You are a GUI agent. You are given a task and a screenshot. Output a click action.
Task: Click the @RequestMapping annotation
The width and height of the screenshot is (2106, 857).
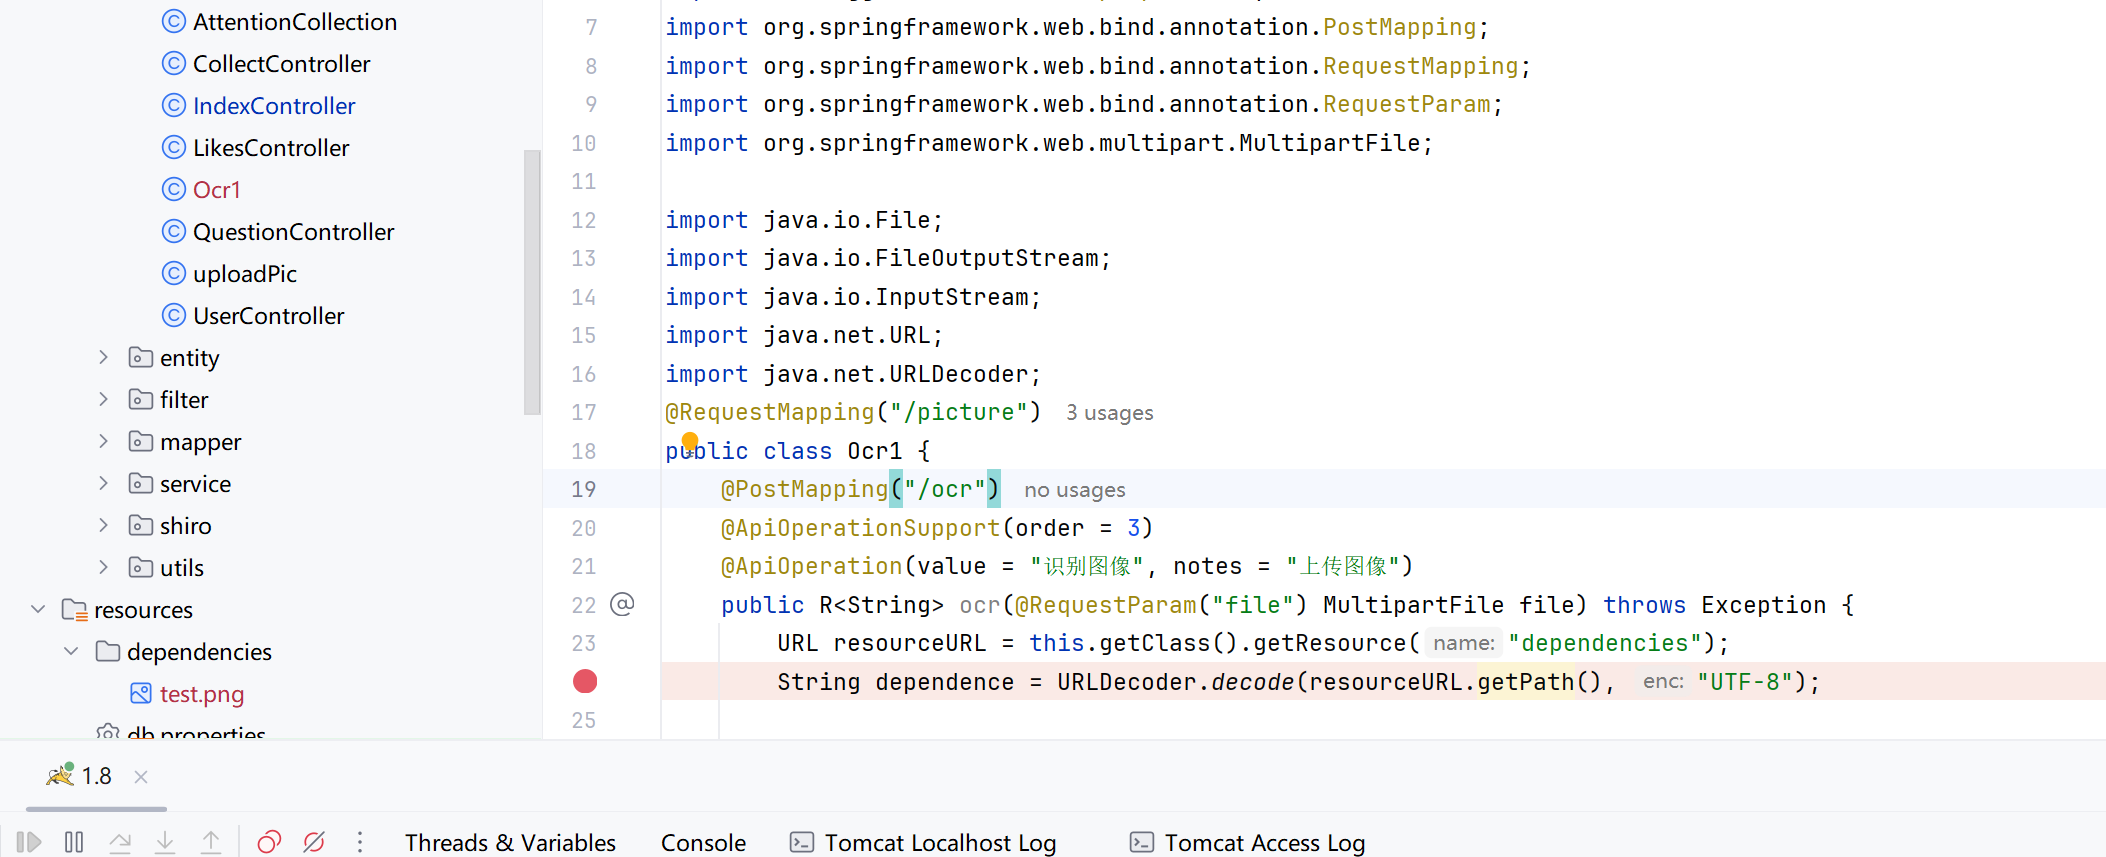click(770, 412)
